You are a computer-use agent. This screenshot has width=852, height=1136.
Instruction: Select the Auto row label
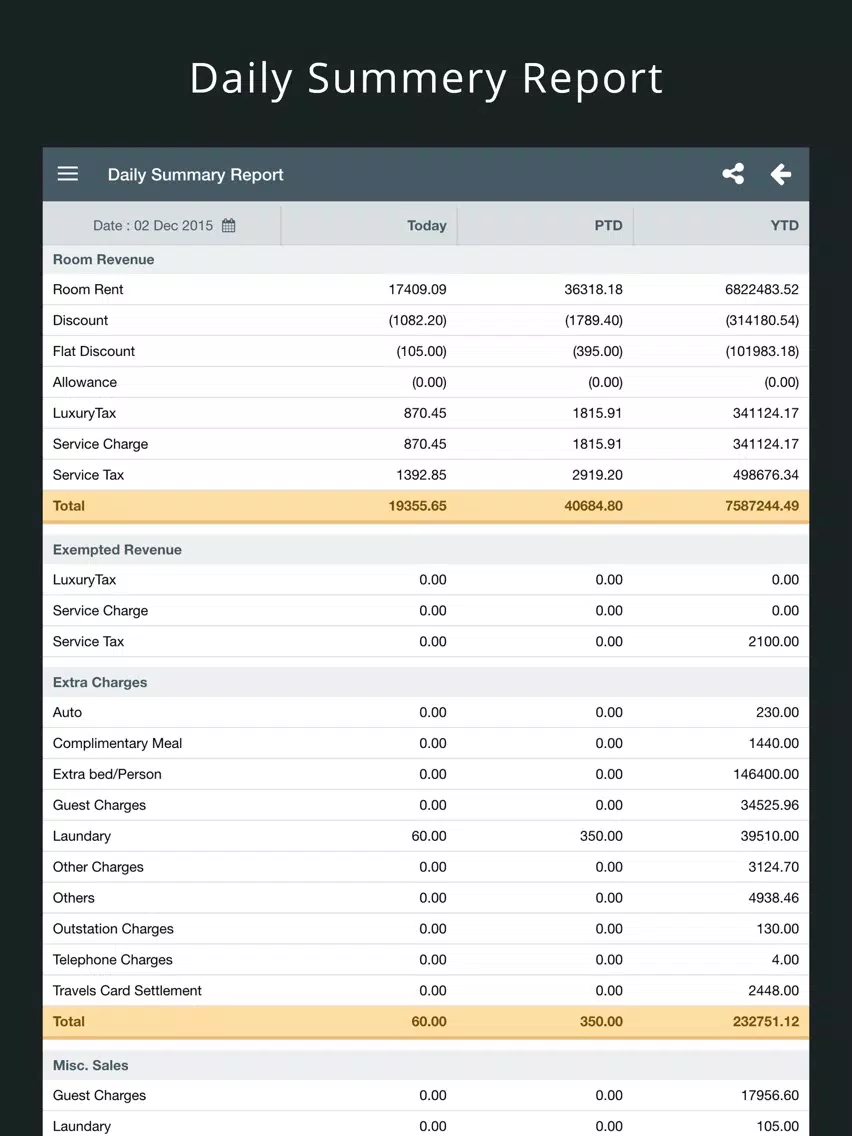[x=67, y=713]
